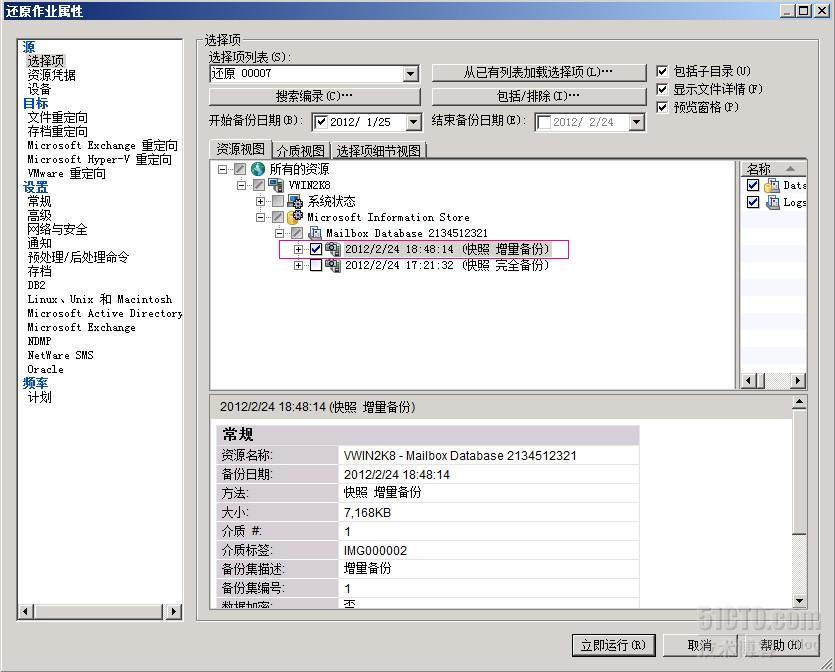Viewport: 835px width, 672px height.
Task: Switch to the 选择项细节视图 tab
Action: [379, 151]
